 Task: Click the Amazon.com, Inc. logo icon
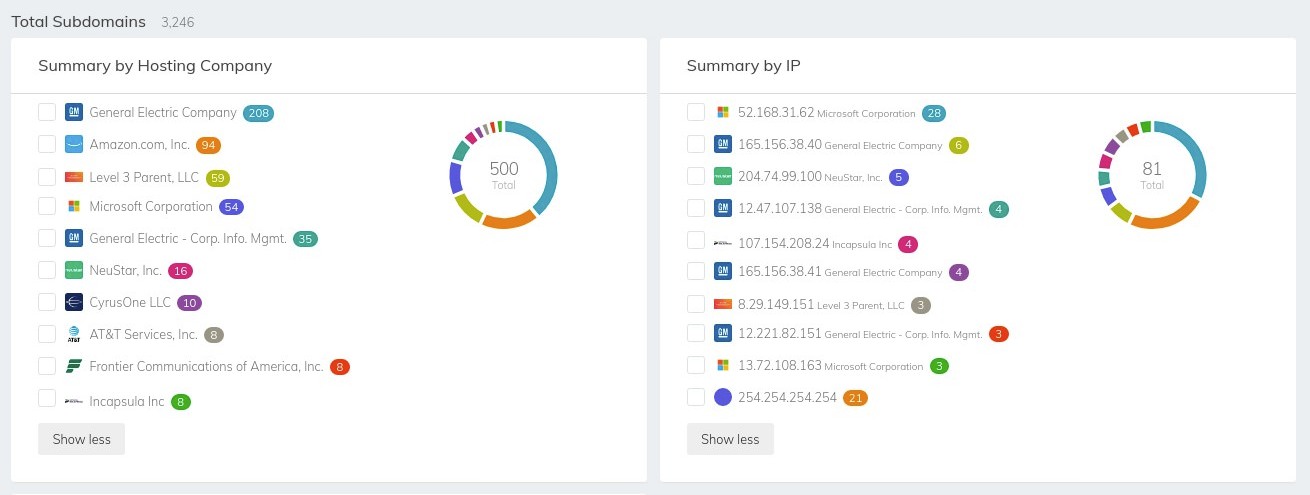73,144
